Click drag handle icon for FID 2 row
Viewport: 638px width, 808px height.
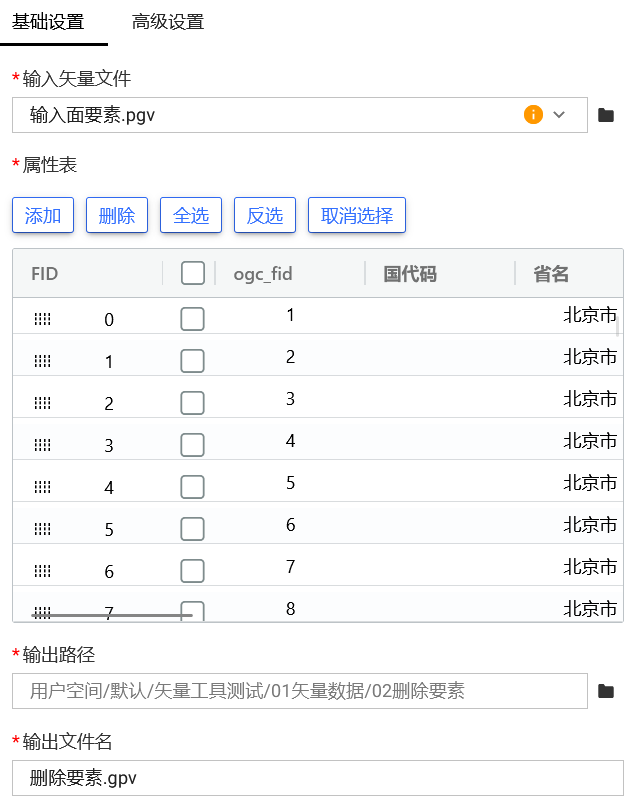(x=42, y=403)
